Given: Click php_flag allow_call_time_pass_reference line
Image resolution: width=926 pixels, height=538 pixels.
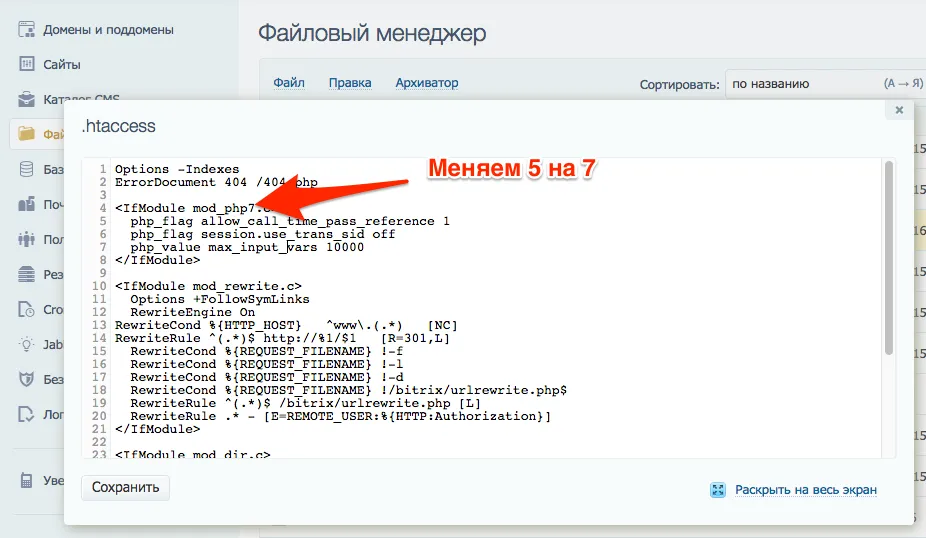Looking at the screenshot, I should (x=290, y=221).
